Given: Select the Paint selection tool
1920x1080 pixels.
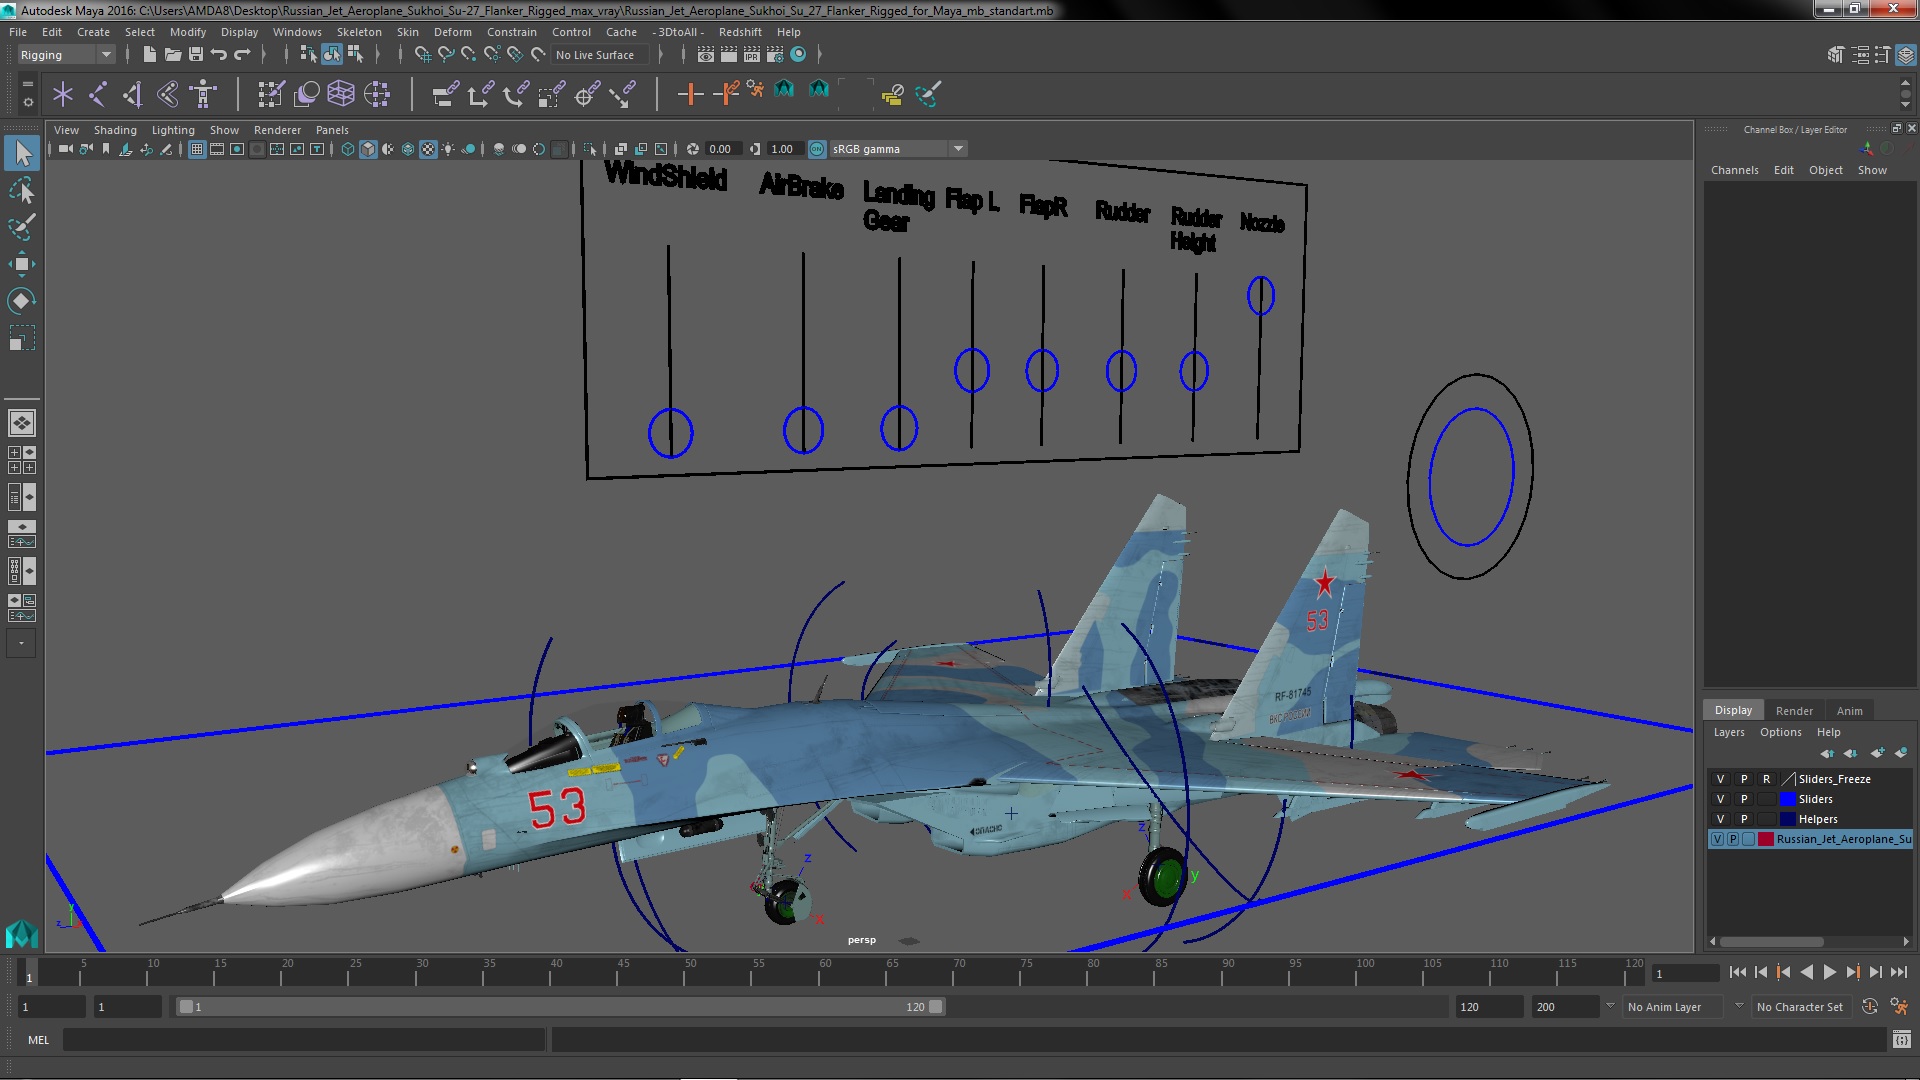Looking at the screenshot, I should tap(21, 227).
